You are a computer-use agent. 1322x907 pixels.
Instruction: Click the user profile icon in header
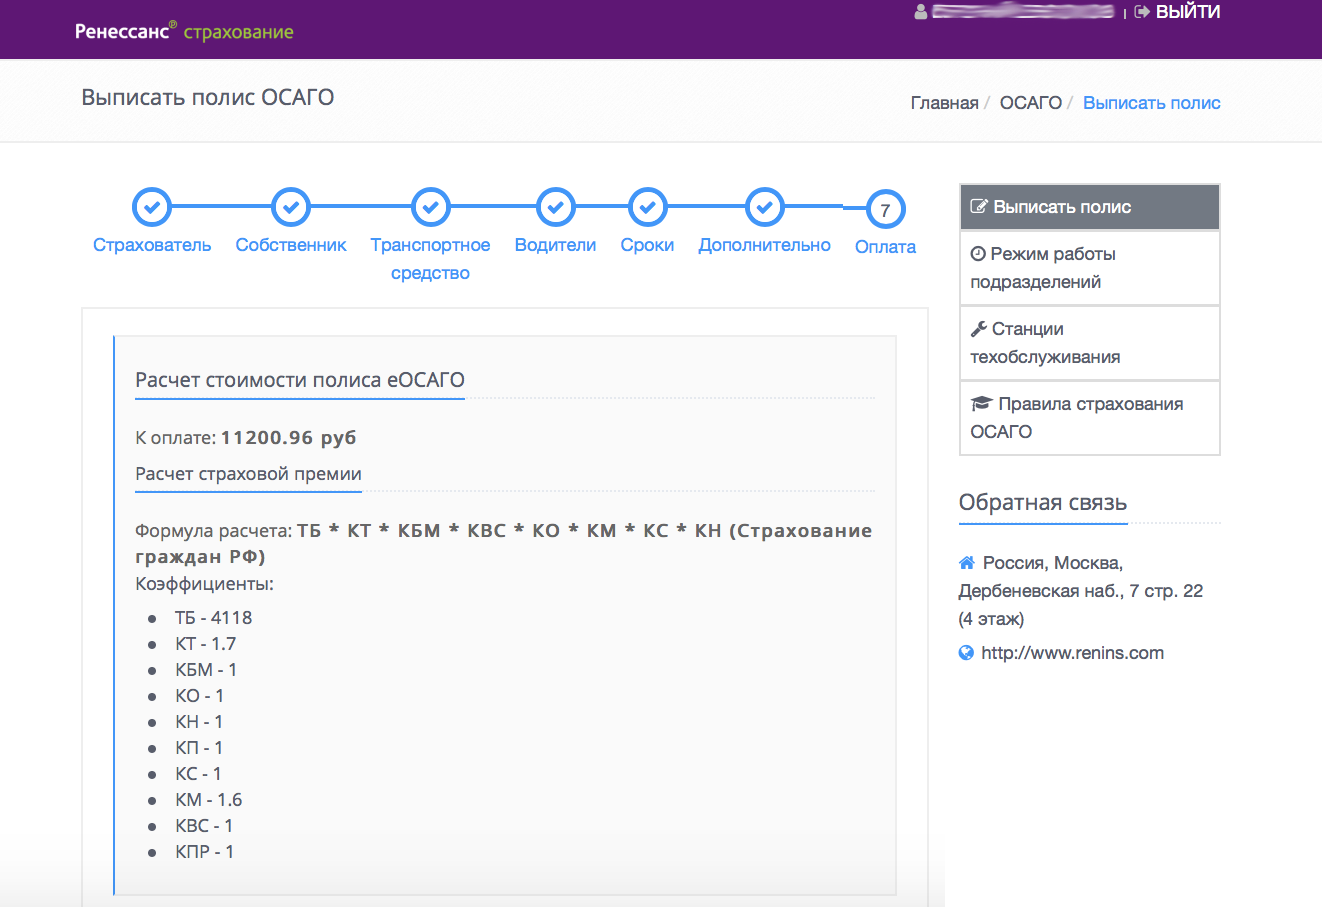click(x=921, y=12)
